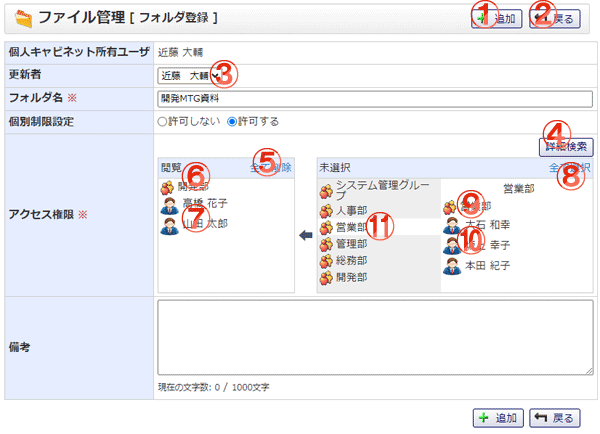Click 管理部 group icon

click(326, 244)
